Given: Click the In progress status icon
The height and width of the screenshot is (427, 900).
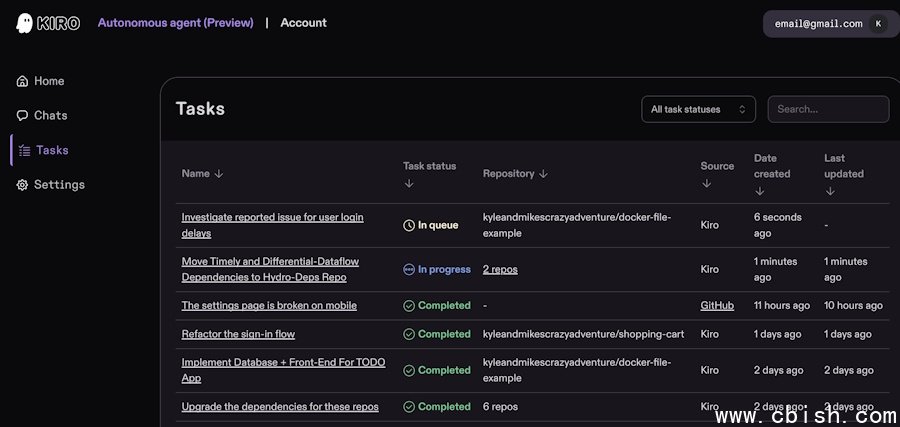Looking at the screenshot, I should (x=409, y=270).
